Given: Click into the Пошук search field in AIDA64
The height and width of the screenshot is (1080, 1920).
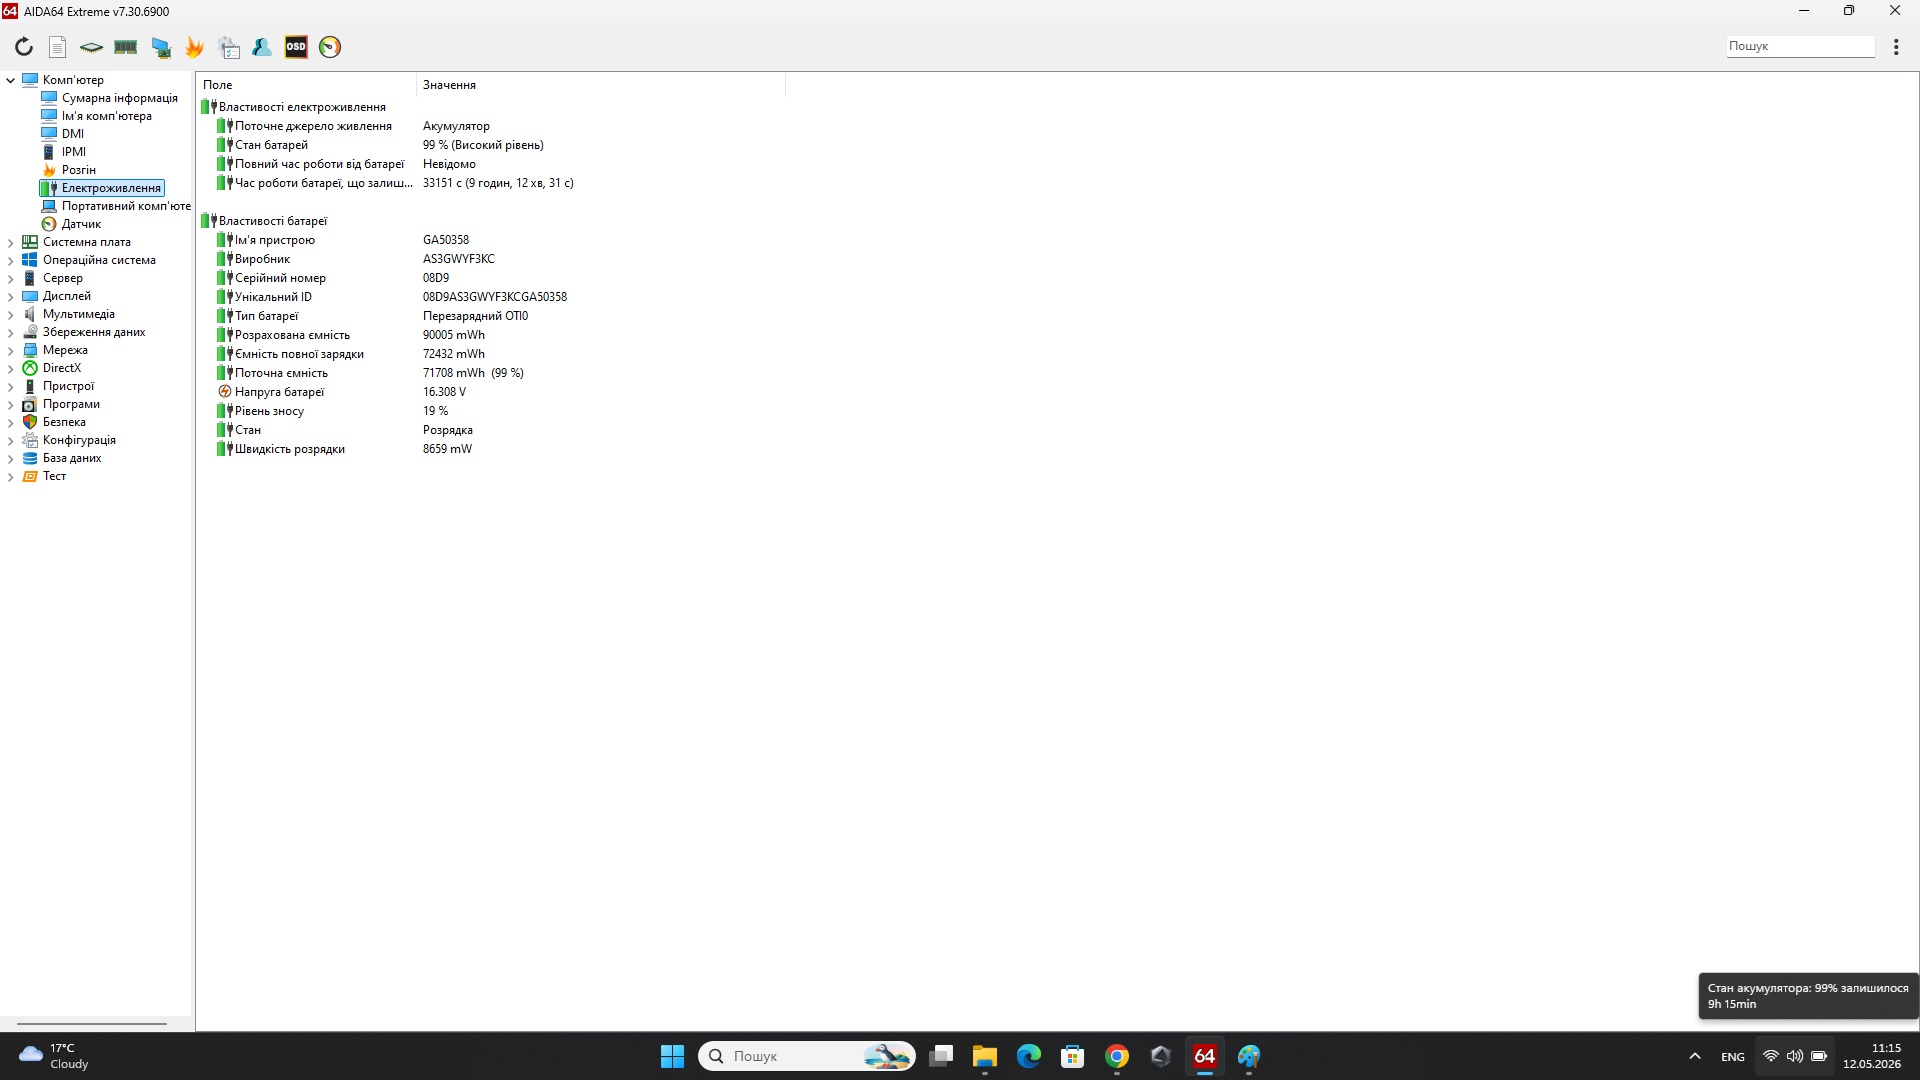Looking at the screenshot, I should [x=1800, y=46].
